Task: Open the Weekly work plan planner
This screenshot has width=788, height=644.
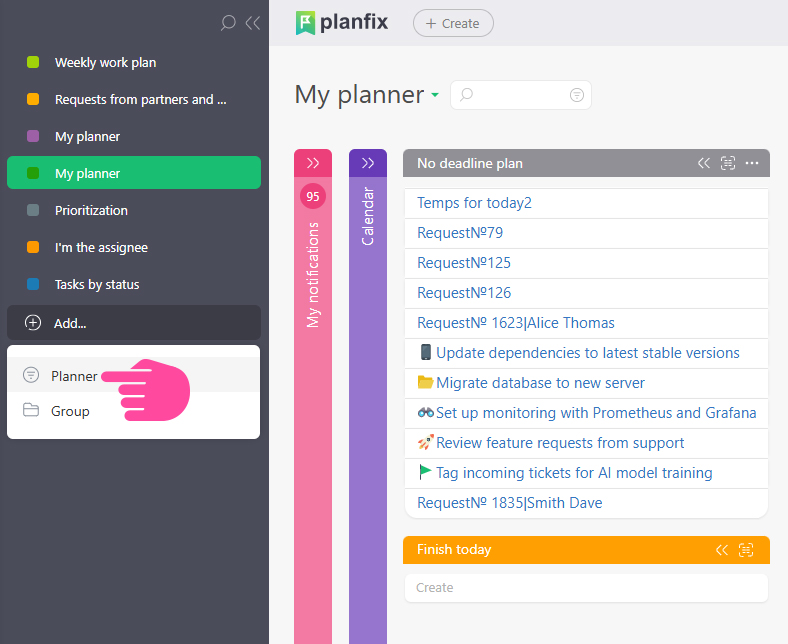Action: click(x=105, y=62)
